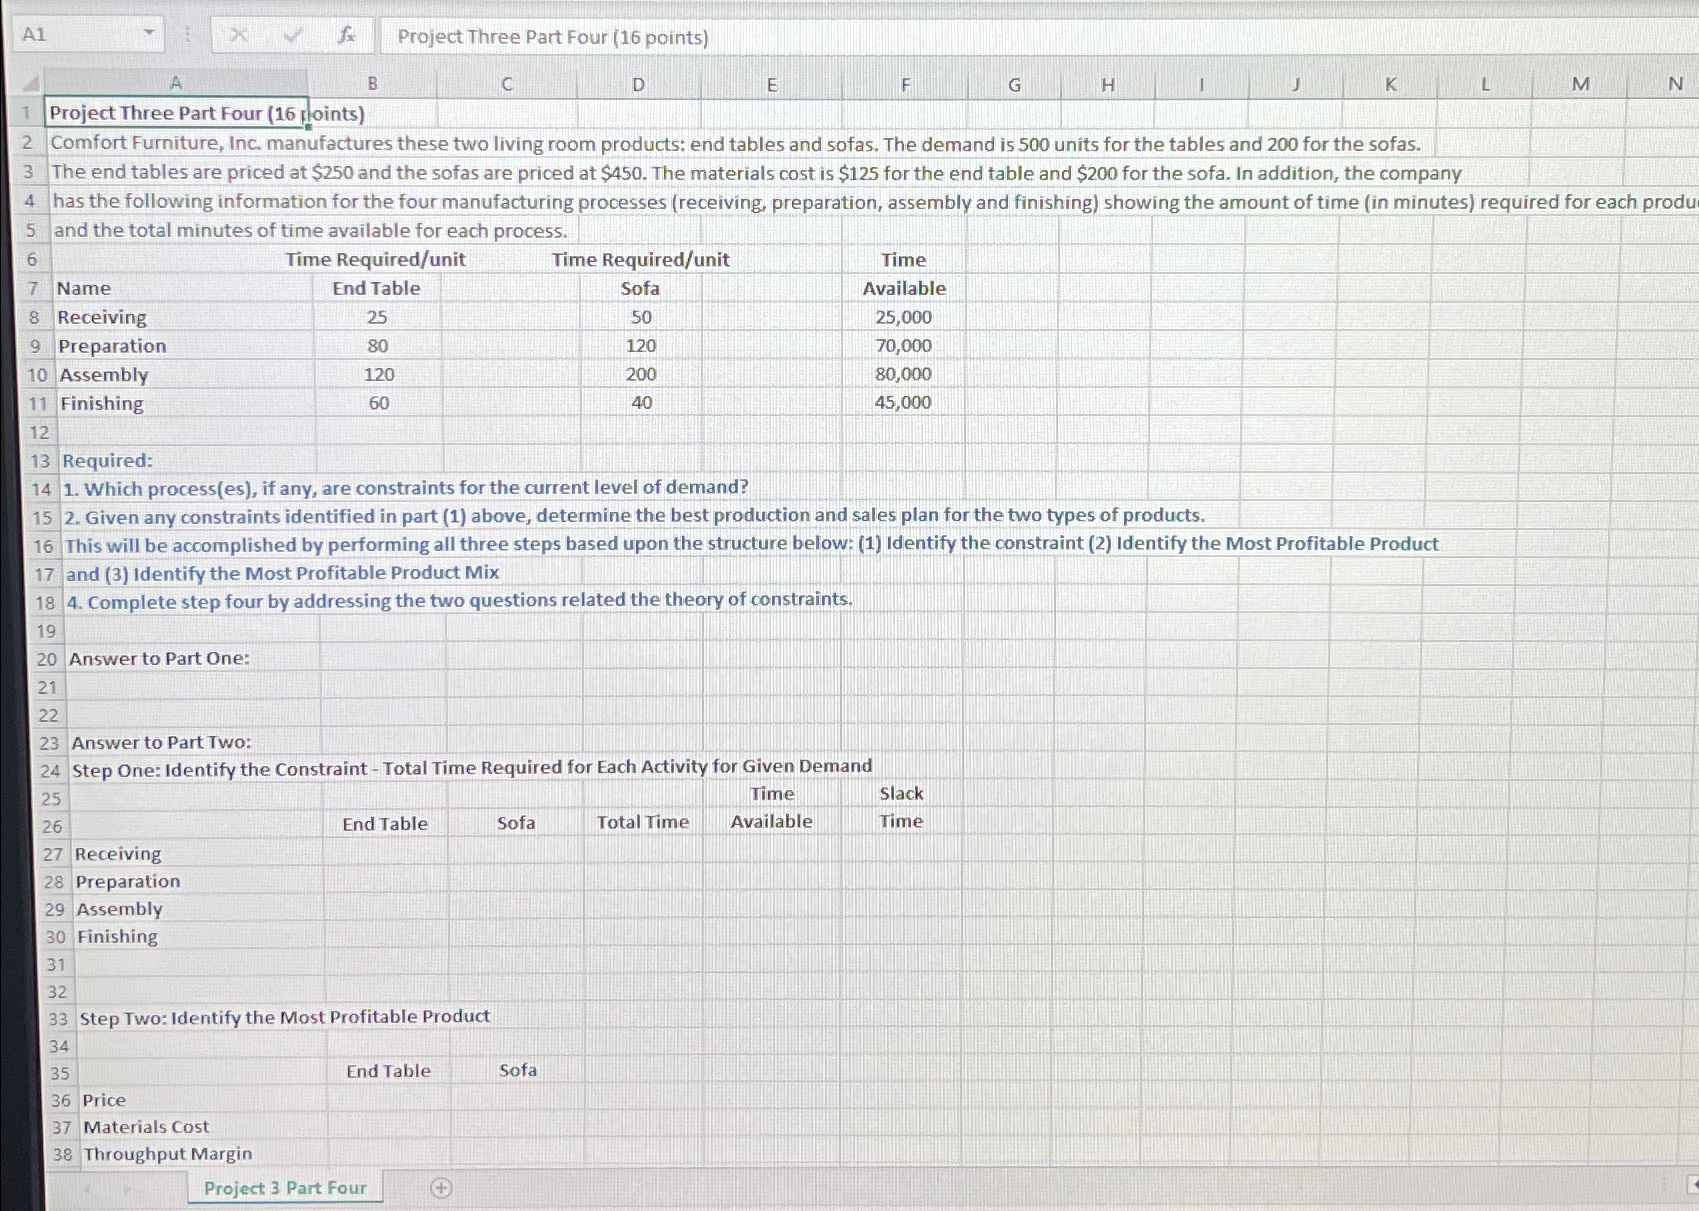Select 'Step Two: Identify the Most Profitable Product'
This screenshot has height=1211, width=1699.
click(285, 1017)
